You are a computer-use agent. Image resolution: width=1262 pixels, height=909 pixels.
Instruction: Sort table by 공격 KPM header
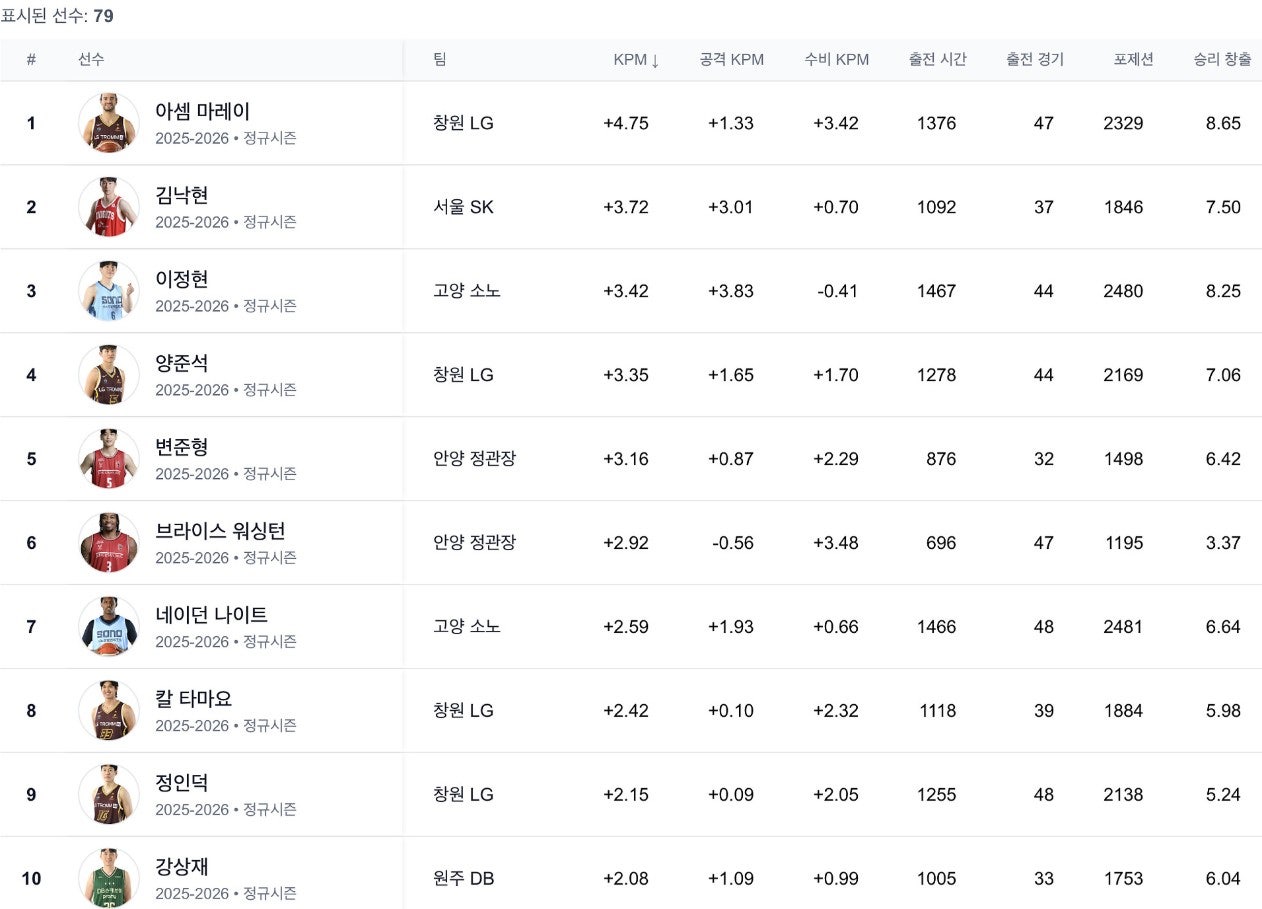click(x=732, y=60)
